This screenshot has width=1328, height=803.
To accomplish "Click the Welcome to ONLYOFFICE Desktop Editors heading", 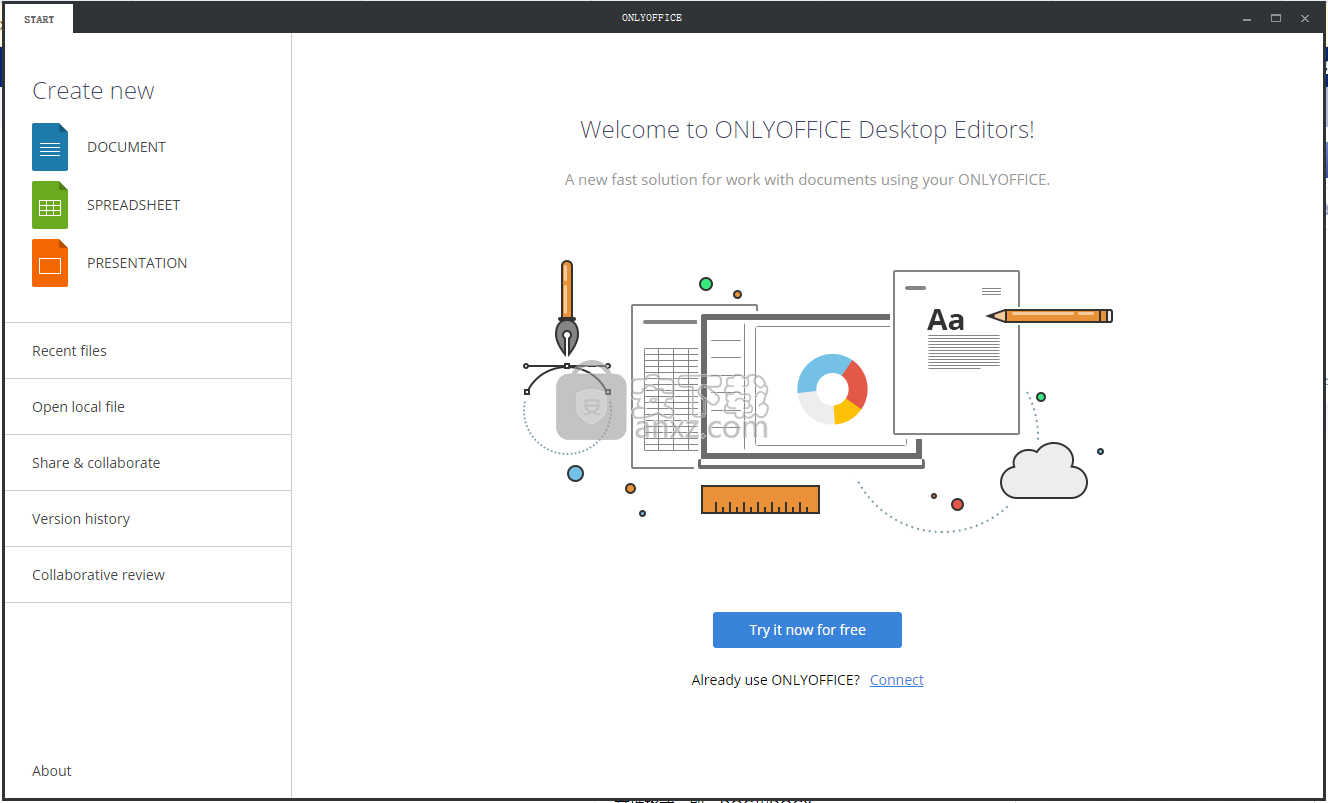I will point(807,130).
